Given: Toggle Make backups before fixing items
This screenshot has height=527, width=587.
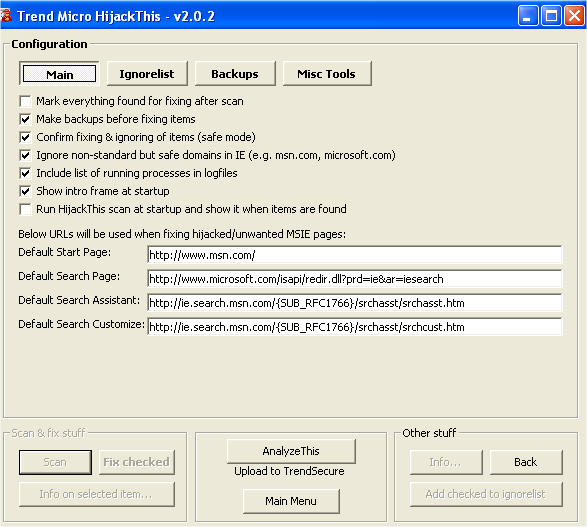Looking at the screenshot, I should (25, 119).
